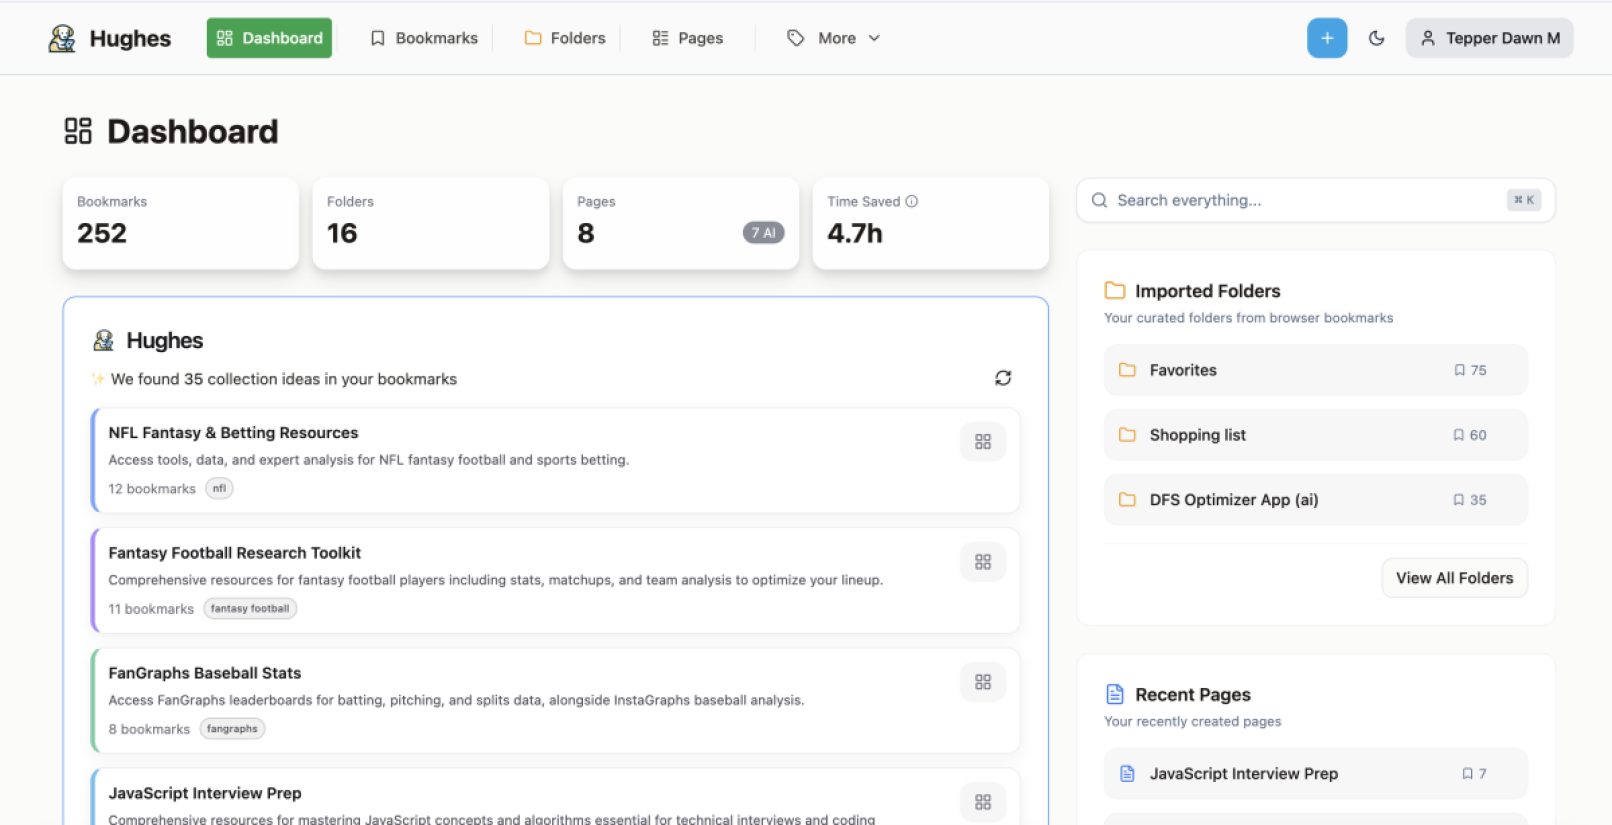
Task: Go to the Bookmarks tab
Action: (424, 38)
